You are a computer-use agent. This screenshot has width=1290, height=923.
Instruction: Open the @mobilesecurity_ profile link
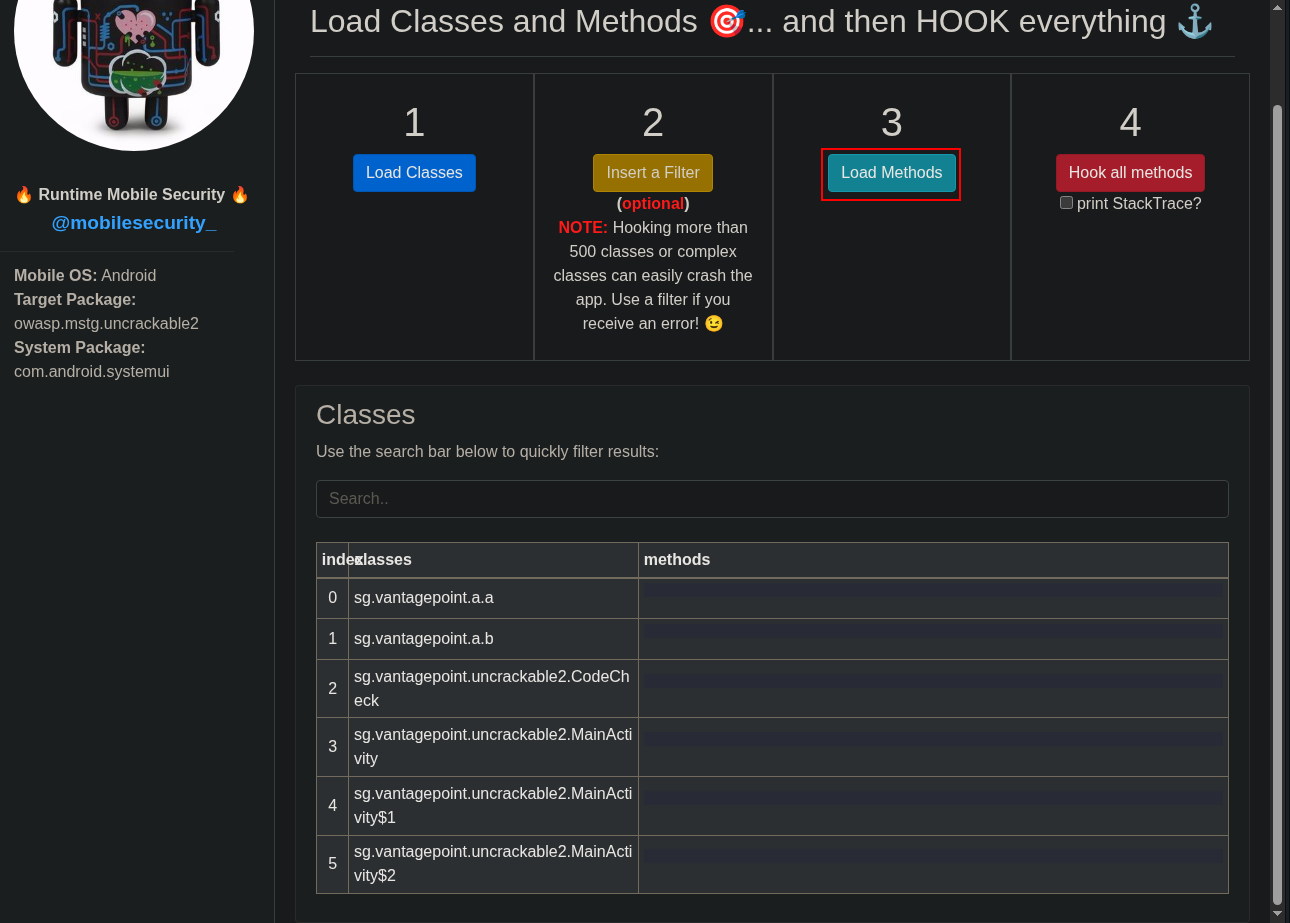(134, 223)
